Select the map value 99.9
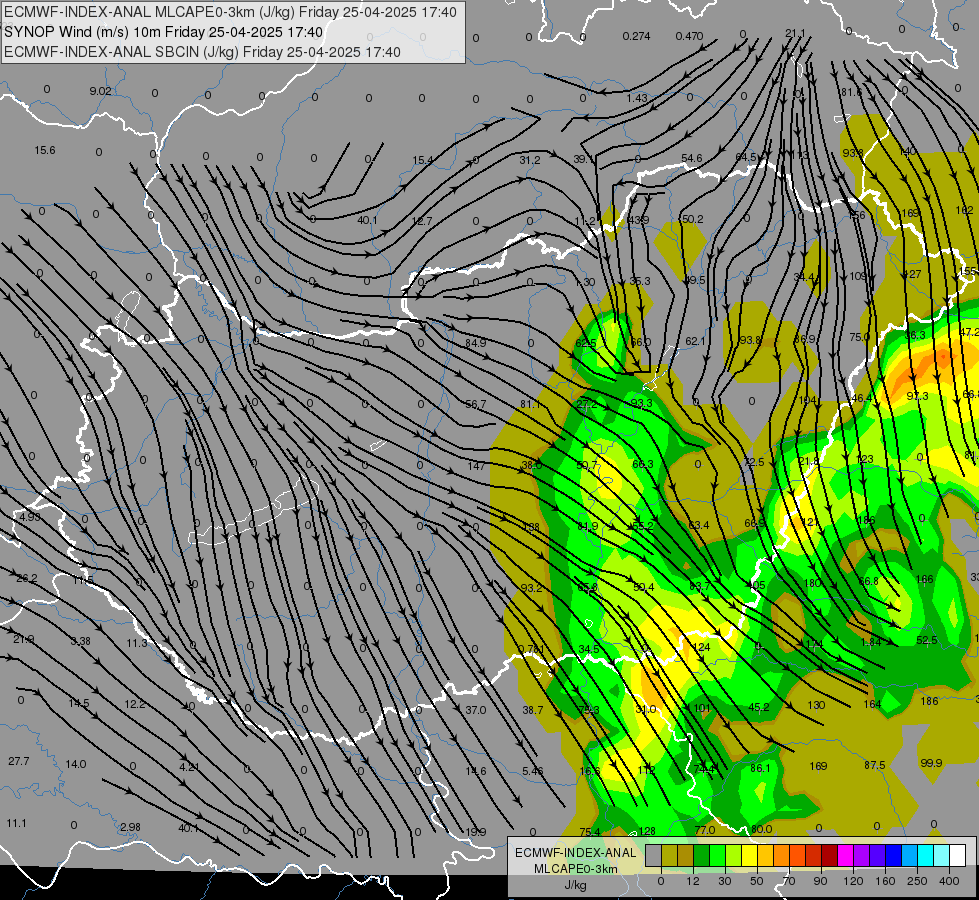This screenshot has height=900, width=979. coord(931,763)
